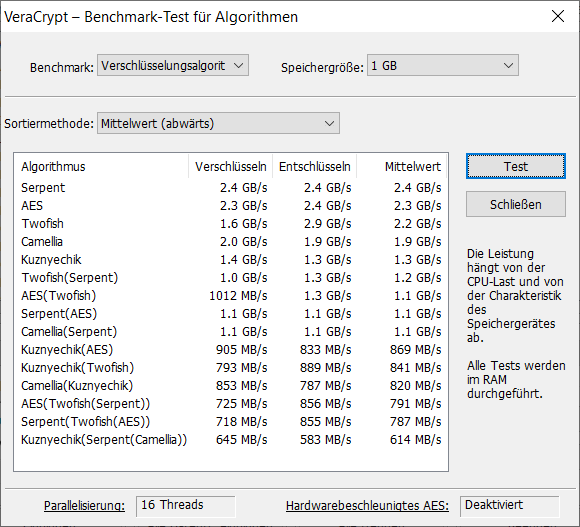Select the Kuznyechik(Twofish) row
The width and height of the screenshot is (580, 527).
point(231,368)
